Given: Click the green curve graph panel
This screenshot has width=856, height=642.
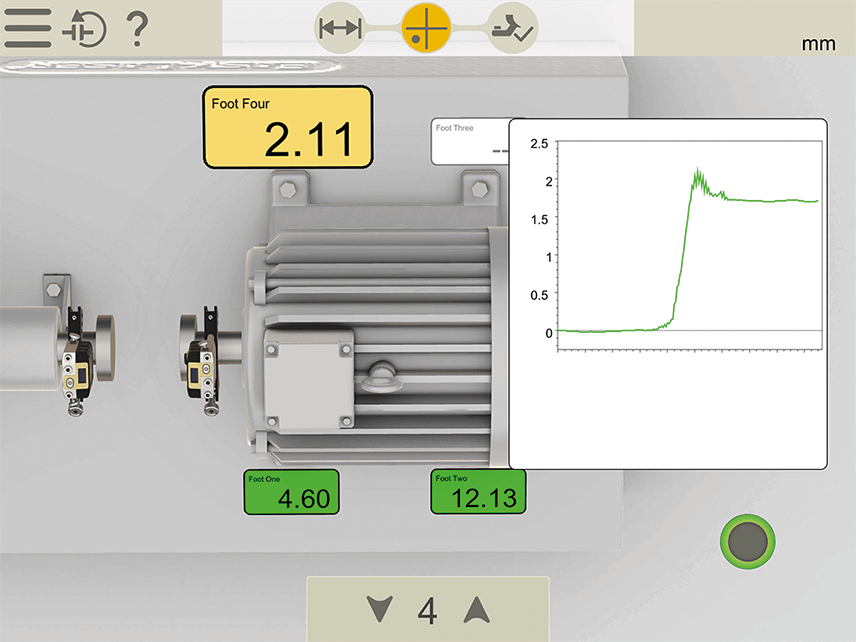Looking at the screenshot, I should [x=668, y=293].
